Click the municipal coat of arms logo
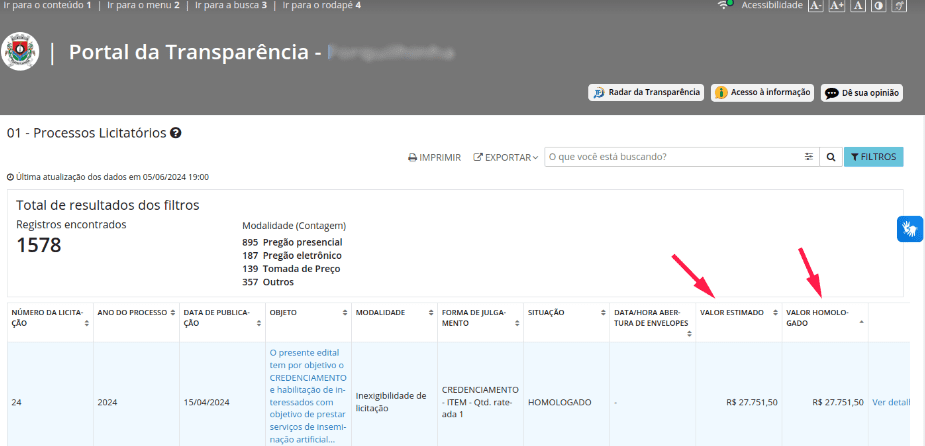The image size is (925, 446). [20, 51]
